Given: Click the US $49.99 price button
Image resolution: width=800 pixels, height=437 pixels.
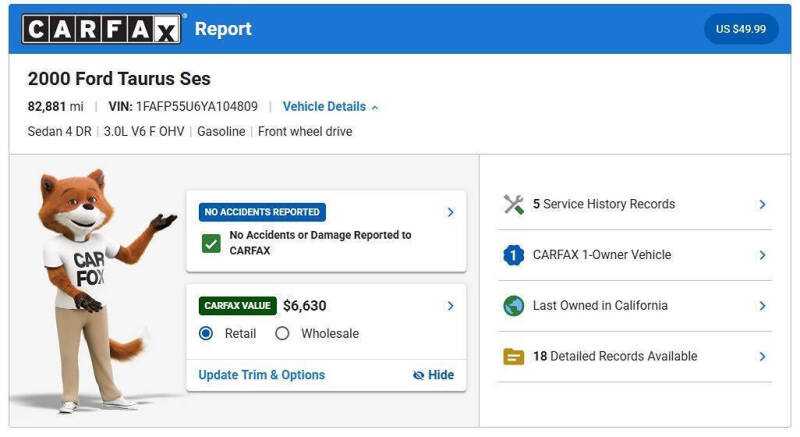Looking at the screenshot, I should pos(741,29).
